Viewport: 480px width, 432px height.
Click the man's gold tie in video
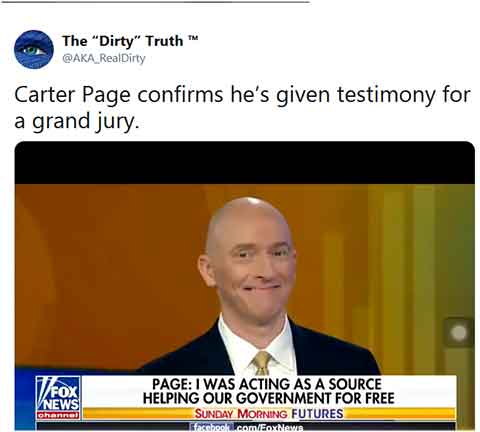point(262,363)
